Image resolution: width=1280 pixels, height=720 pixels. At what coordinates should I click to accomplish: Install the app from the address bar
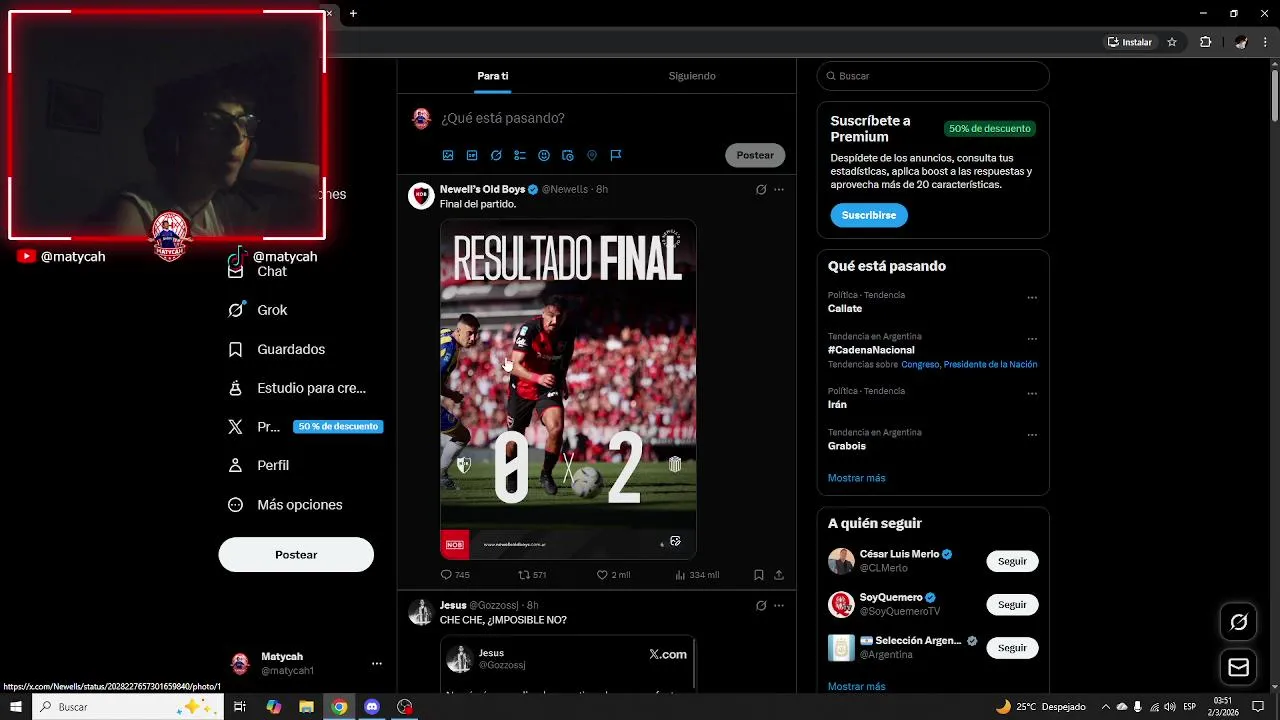pyautogui.click(x=1130, y=42)
